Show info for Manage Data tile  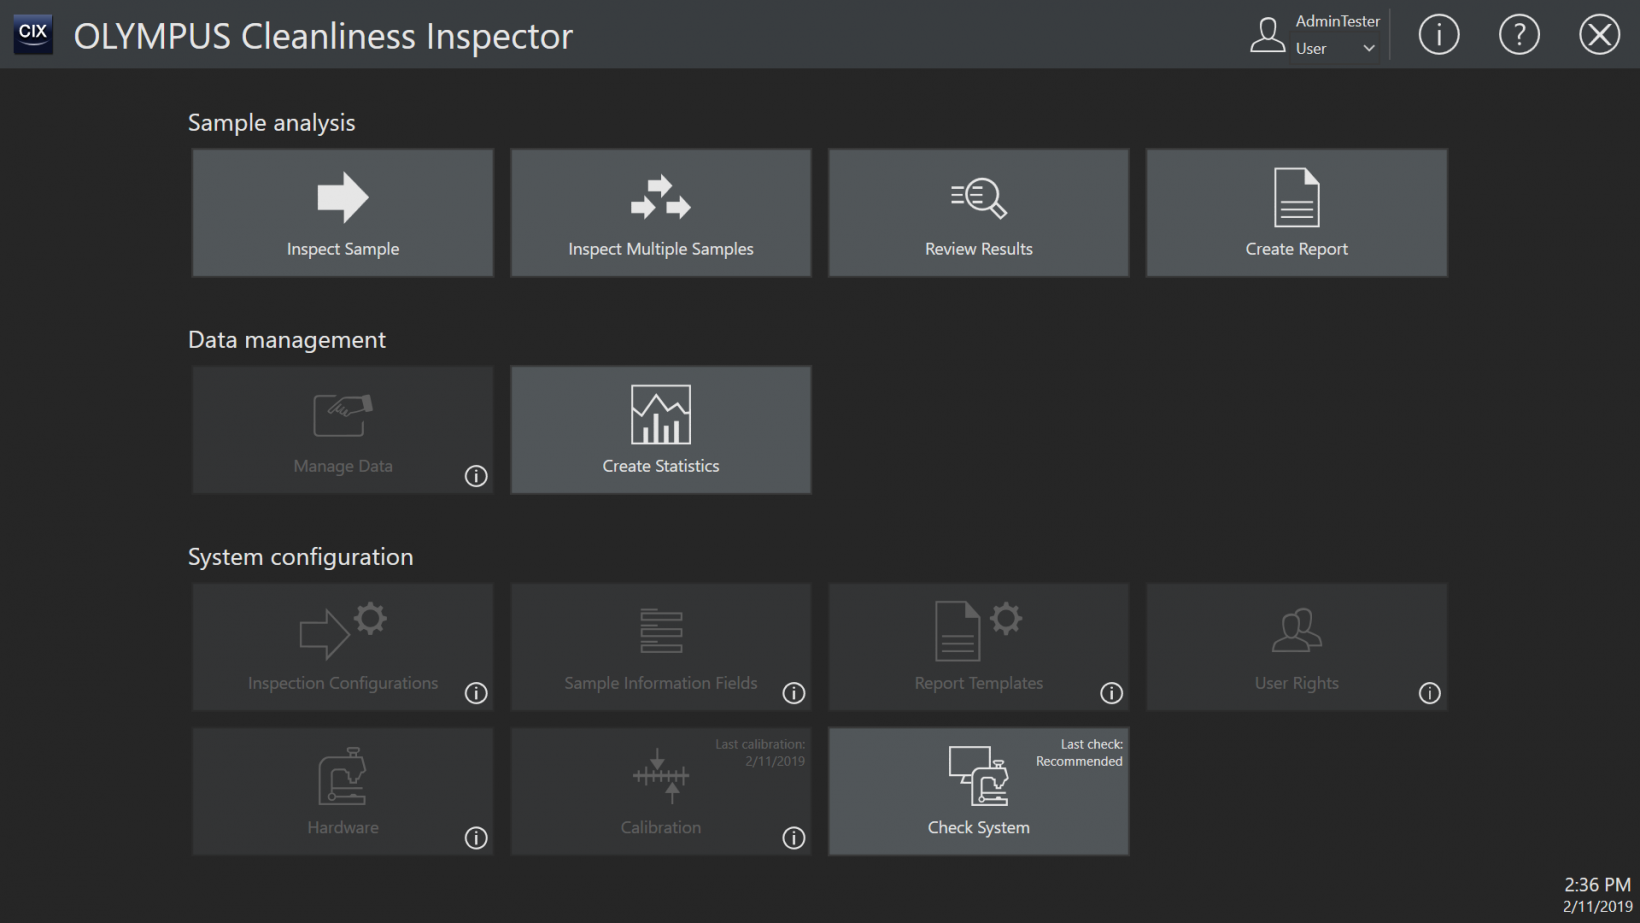point(476,476)
